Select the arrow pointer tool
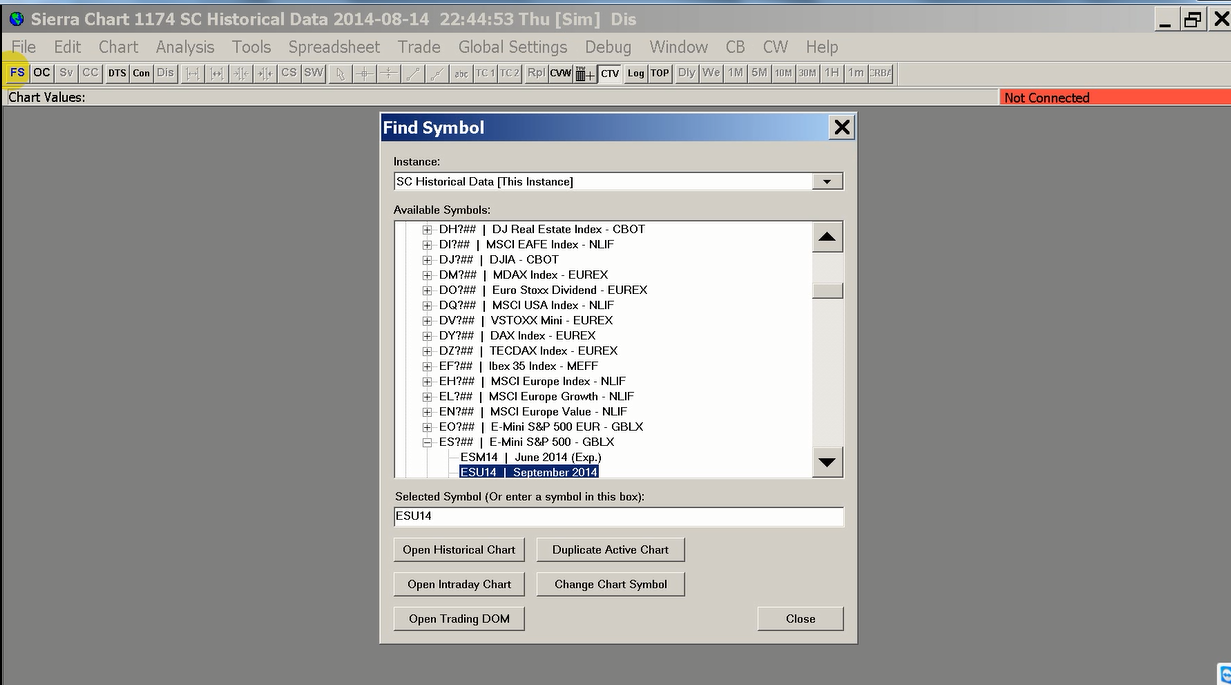This screenshot has width=1231, height=685. point(341,73)
